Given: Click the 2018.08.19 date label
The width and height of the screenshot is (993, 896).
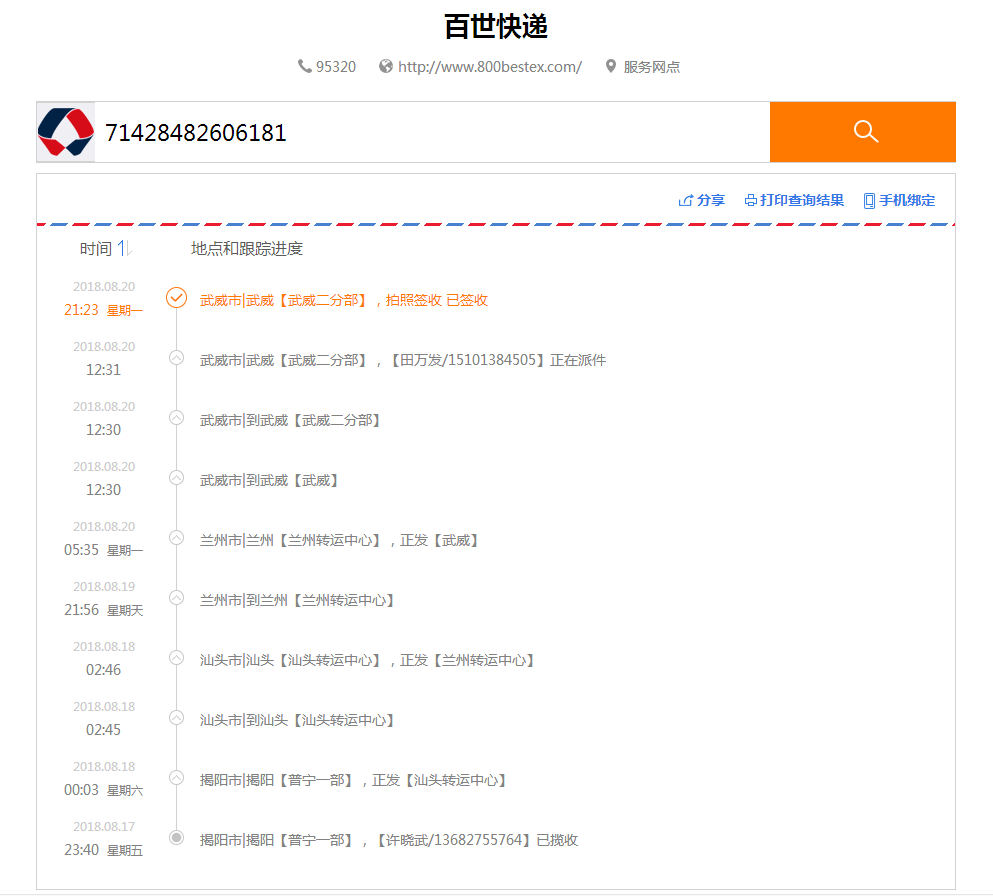Looking at the screenshot, I should (x=104, y=586).
